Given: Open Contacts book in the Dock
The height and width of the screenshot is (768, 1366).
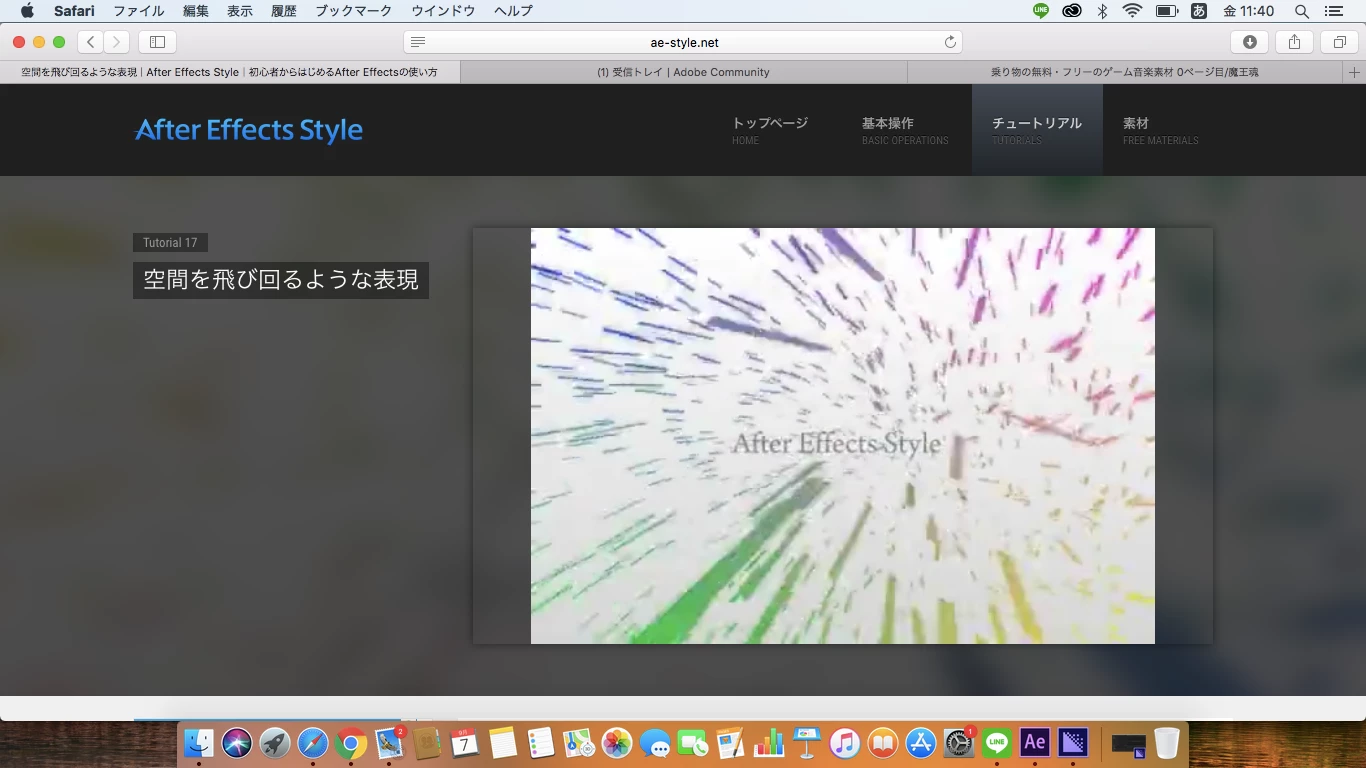Looking at the screenshot, I should [427, 743].
